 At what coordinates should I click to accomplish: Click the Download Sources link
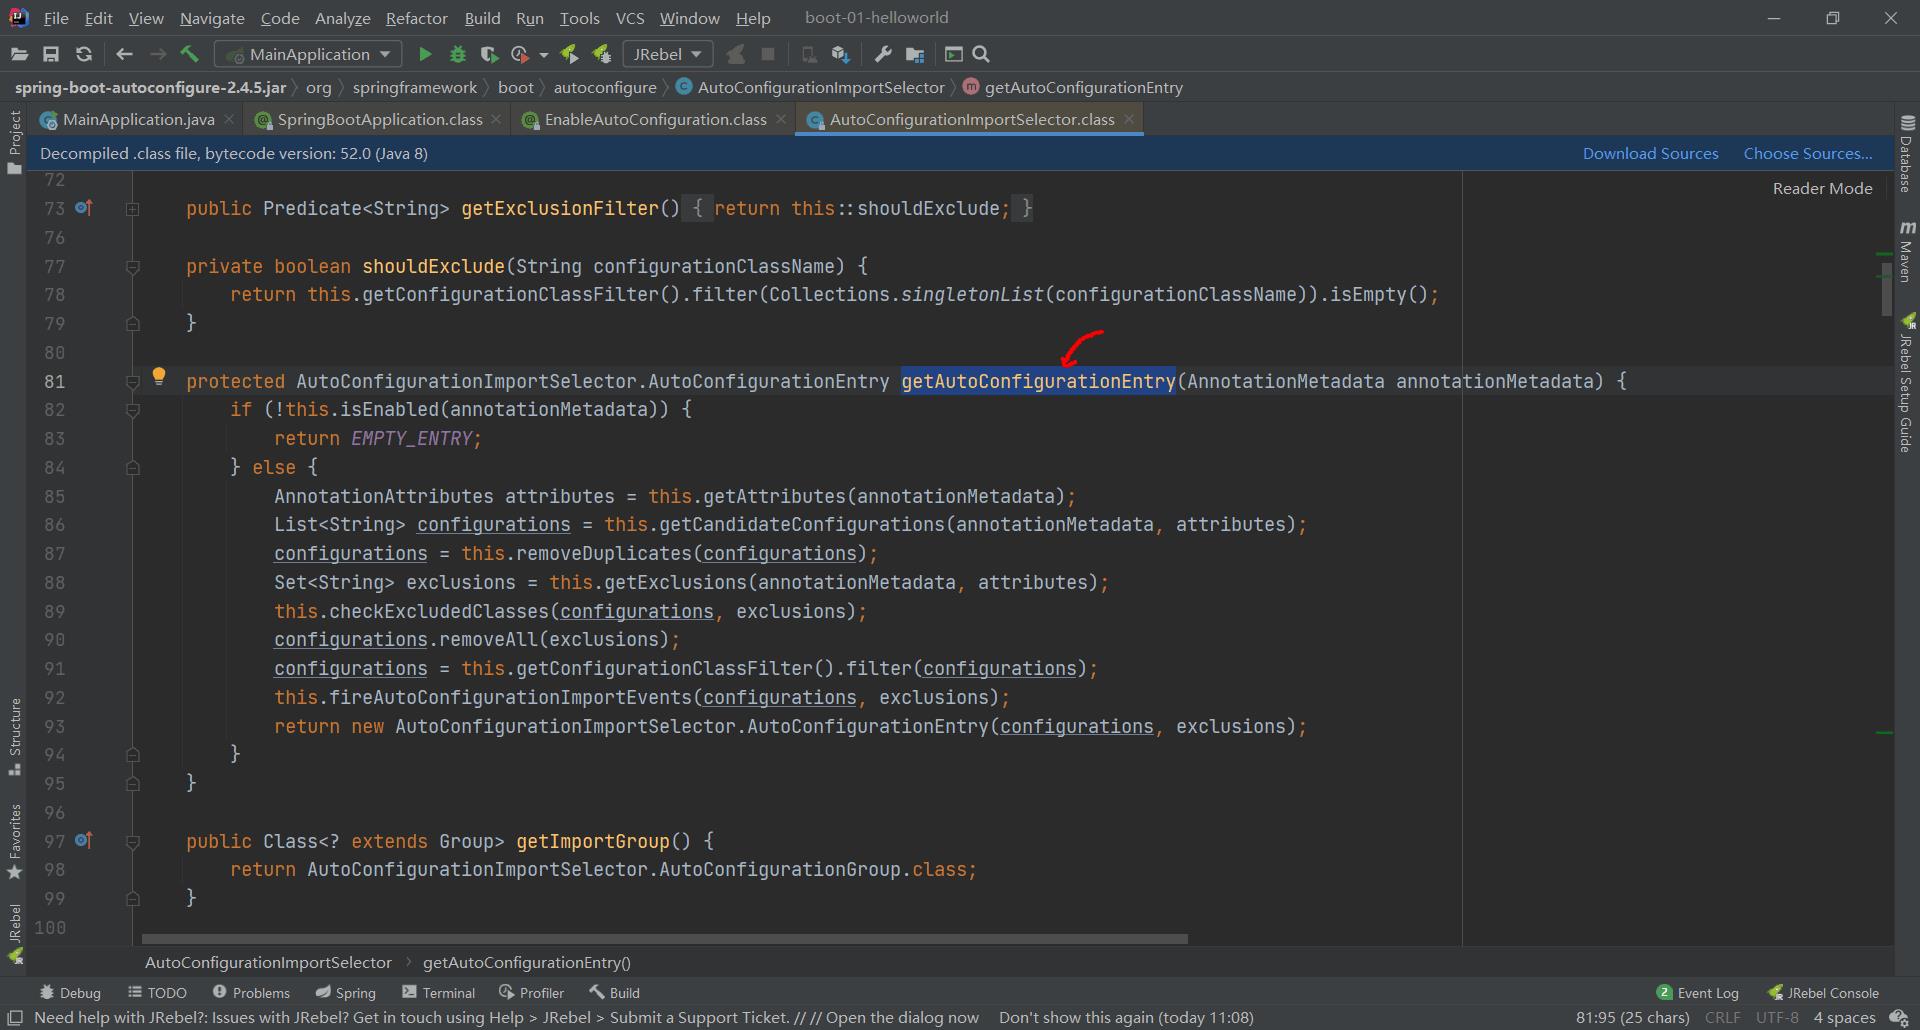point(1650,153)
